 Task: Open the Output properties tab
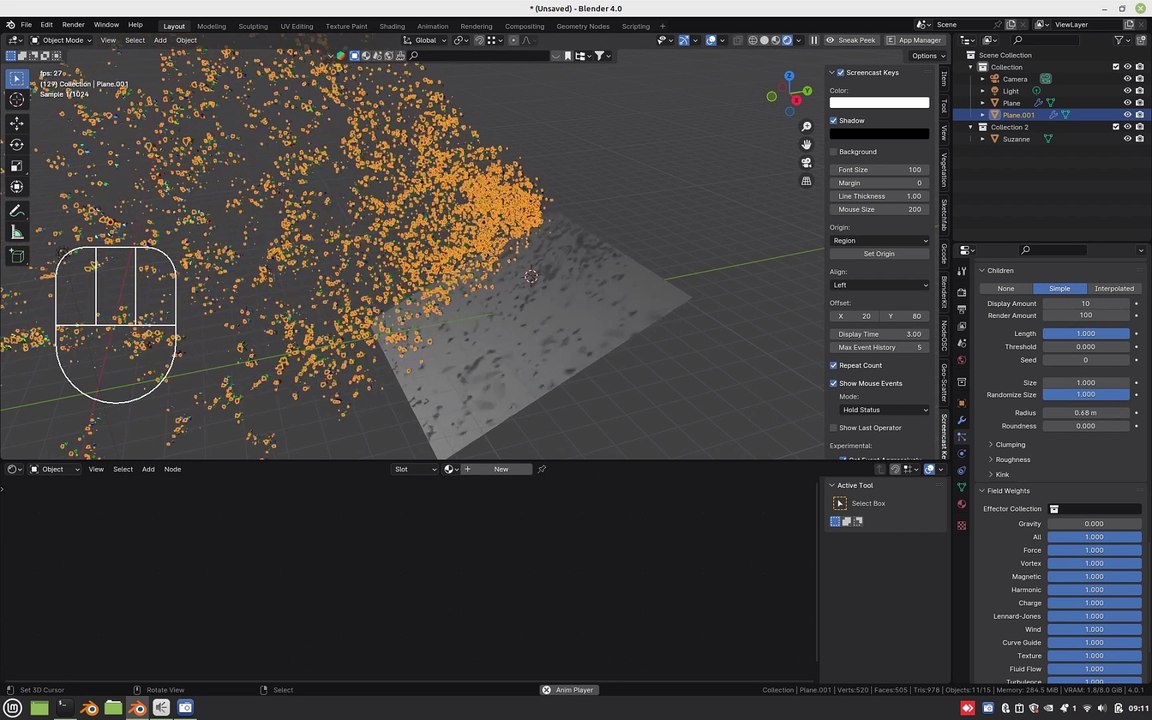click(962, 309)
